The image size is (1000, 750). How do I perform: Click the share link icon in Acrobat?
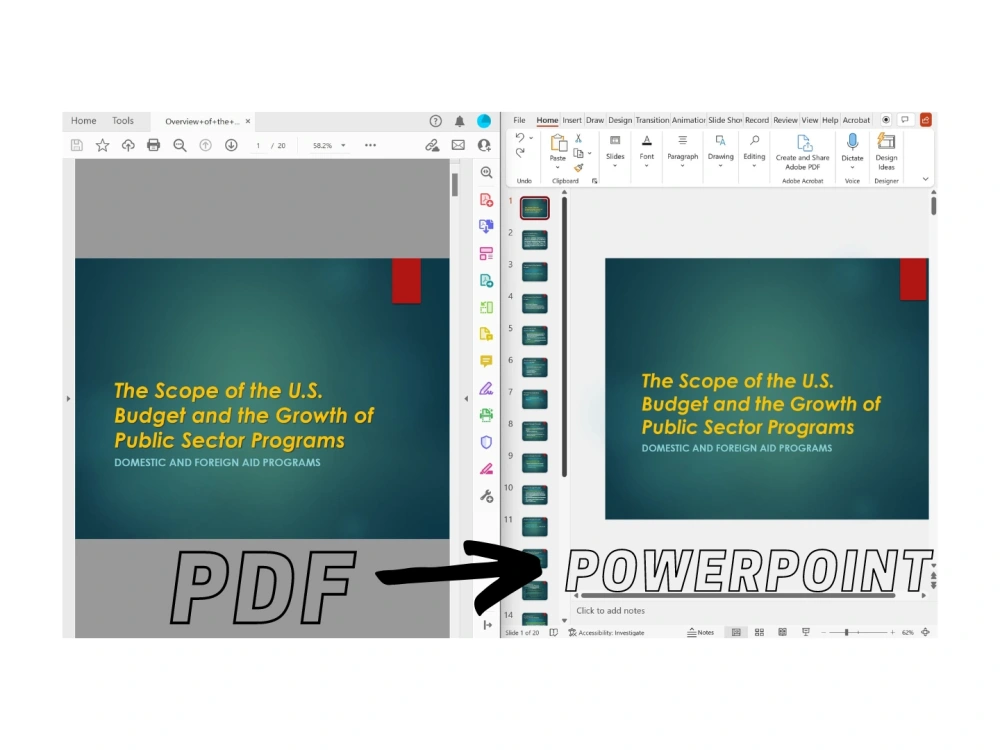pyautogui.click(x=432, y=145)
